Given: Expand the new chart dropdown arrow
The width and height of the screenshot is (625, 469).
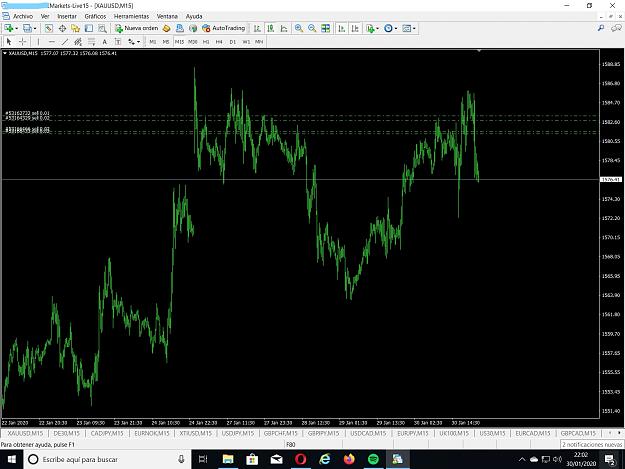Looking at the screenshot, I should [x=16, y=28].
